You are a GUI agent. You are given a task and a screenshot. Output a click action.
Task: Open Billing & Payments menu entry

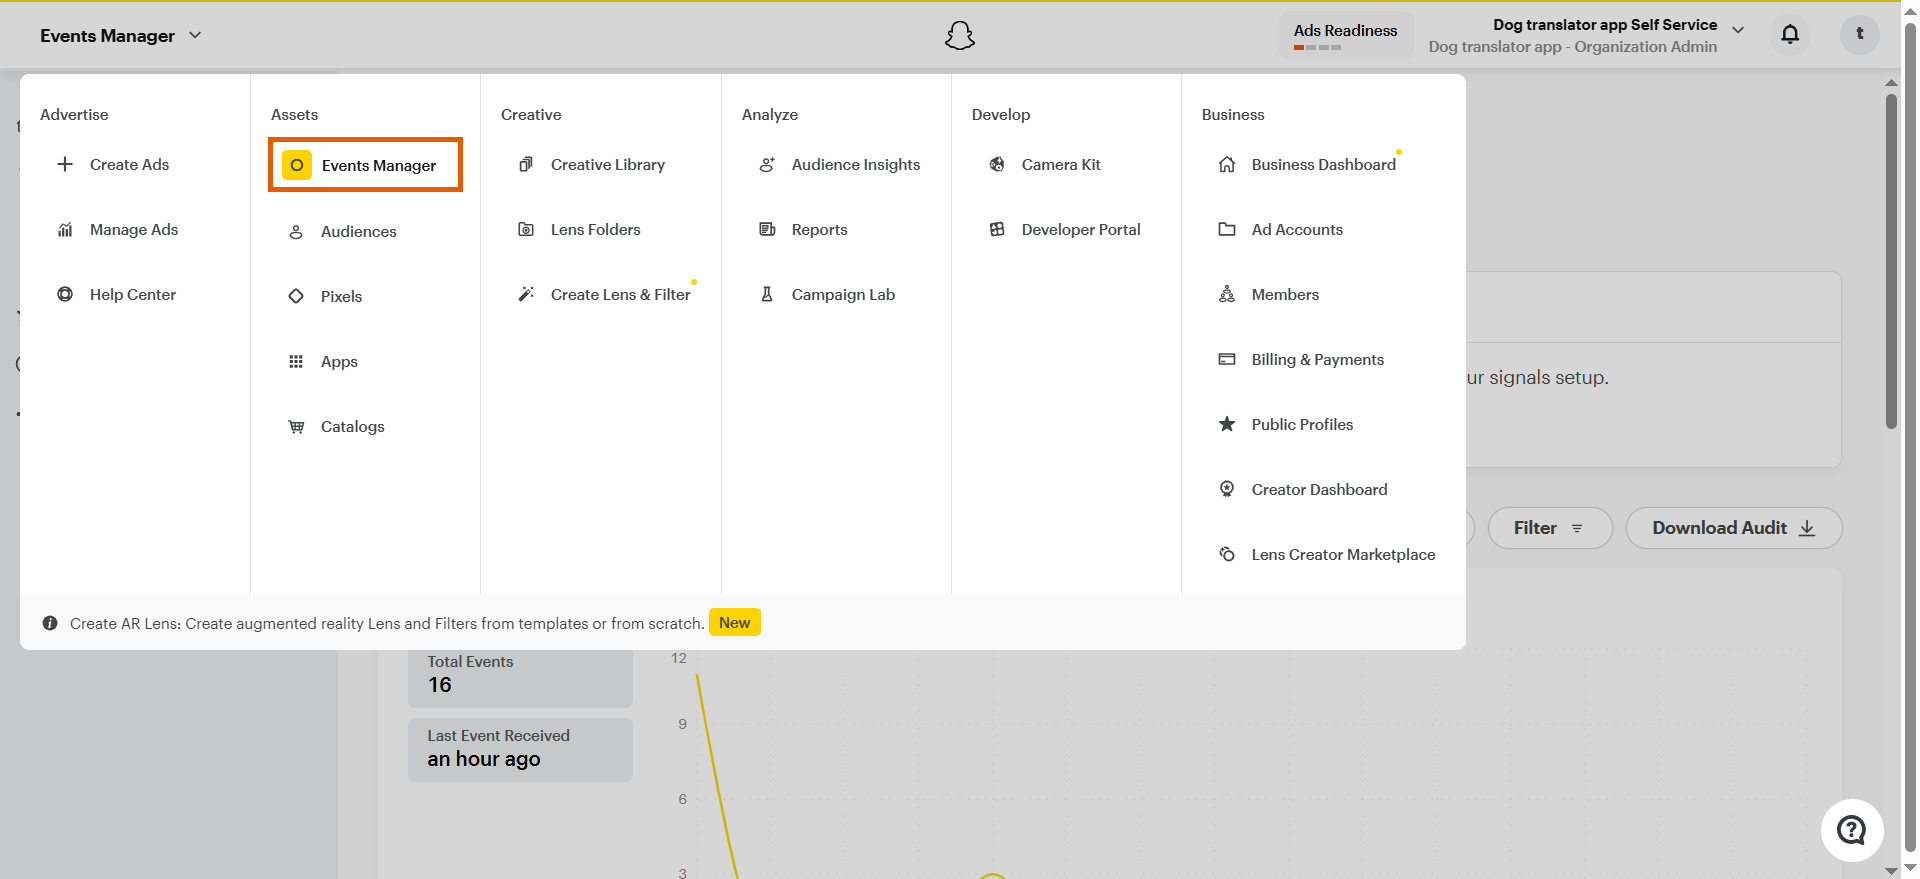tap(1318, 359)
